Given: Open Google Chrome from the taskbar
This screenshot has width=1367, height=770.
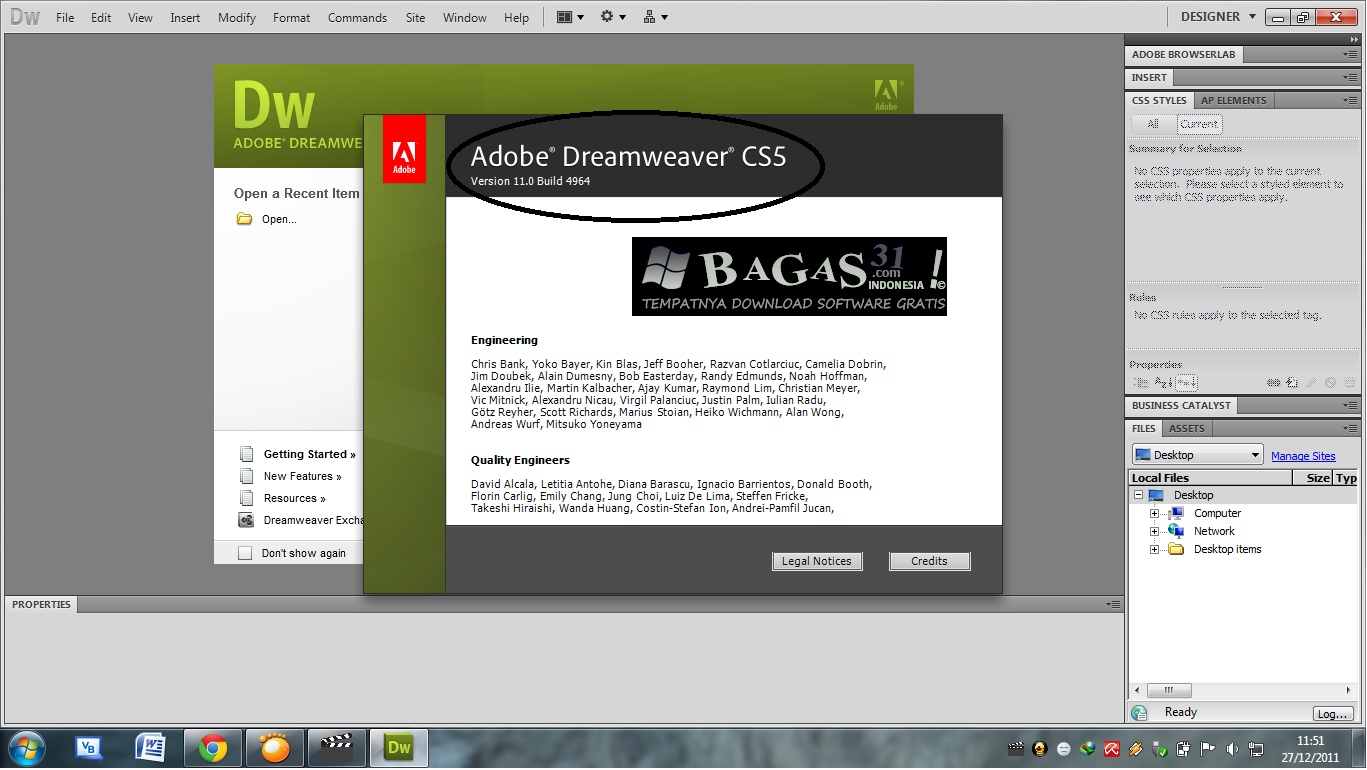Looking at the screenshot, I should 212,747.
